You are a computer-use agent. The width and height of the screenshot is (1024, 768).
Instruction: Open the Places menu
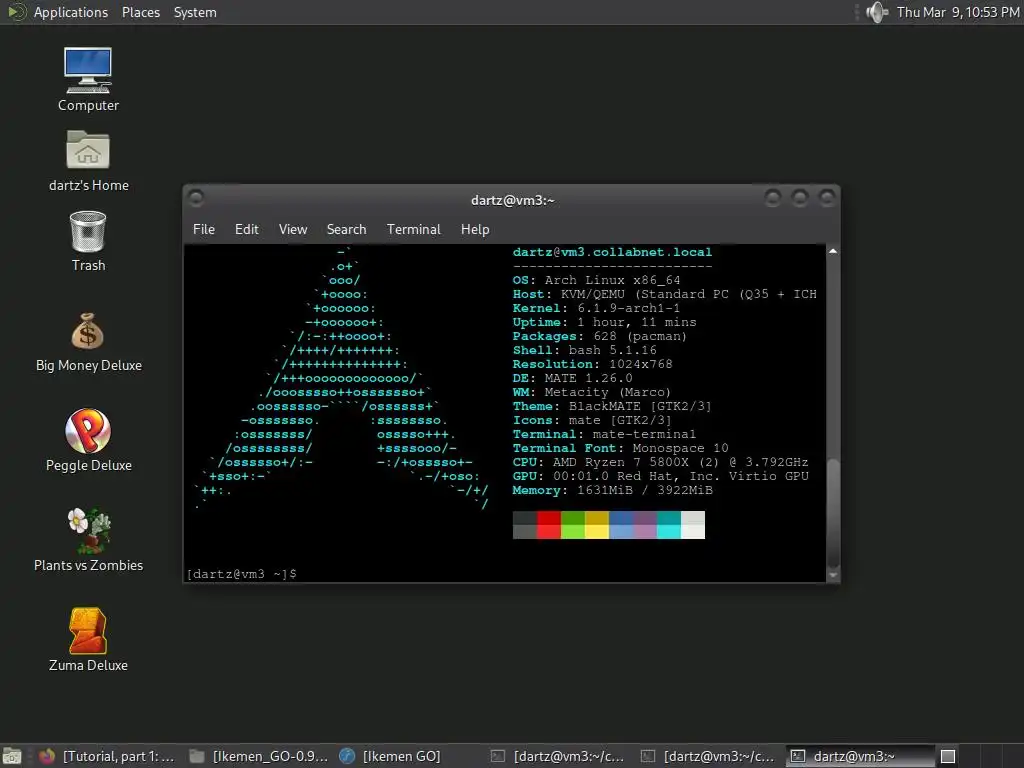(140, 12)
